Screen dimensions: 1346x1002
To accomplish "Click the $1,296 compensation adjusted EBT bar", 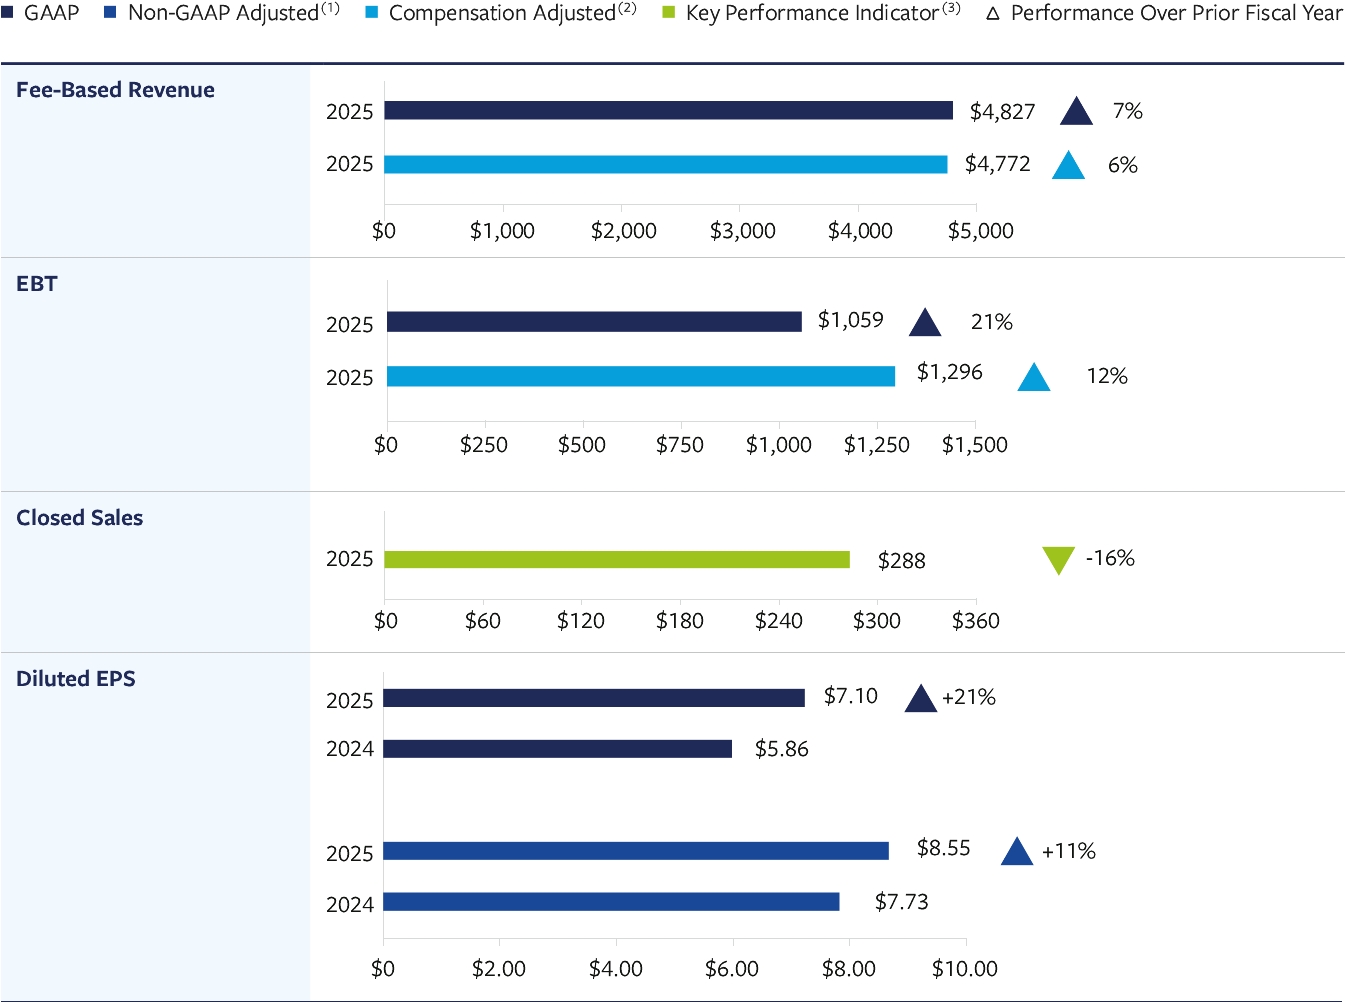I will coord(640,376).
